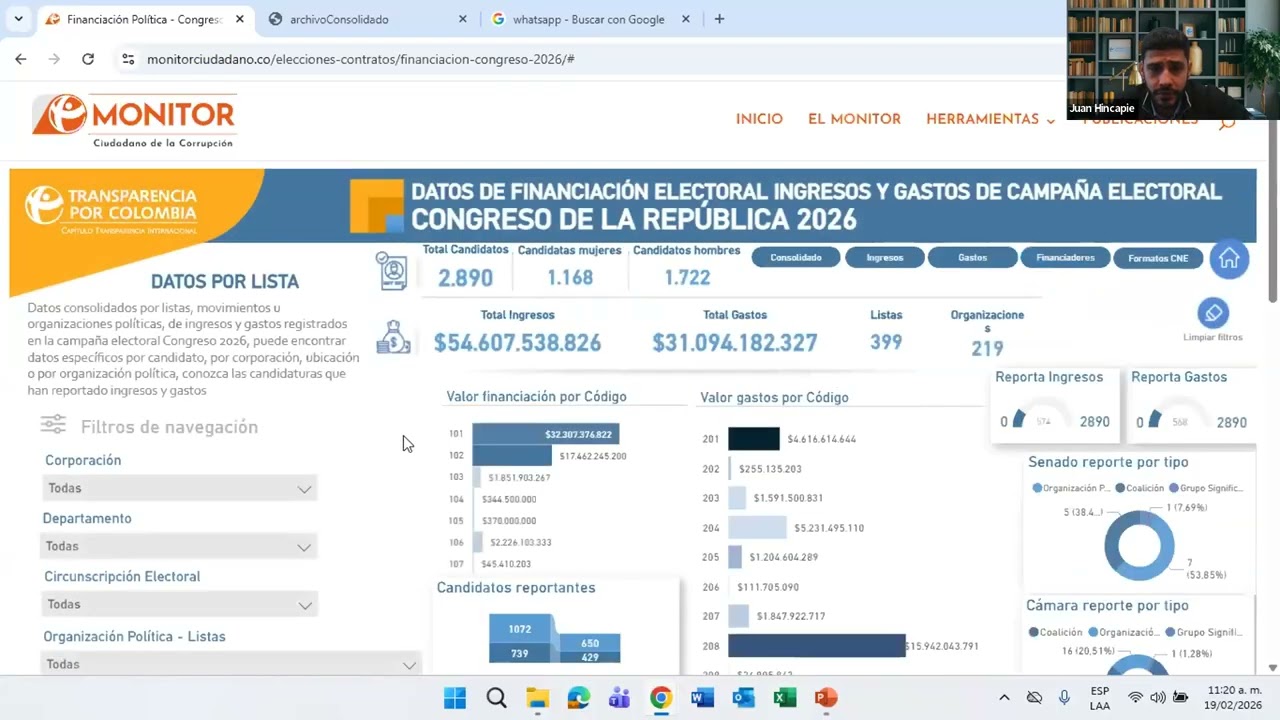Select the Financiadores button
This screenshot has height=720, width=1280.
(x=1065, y=257)
